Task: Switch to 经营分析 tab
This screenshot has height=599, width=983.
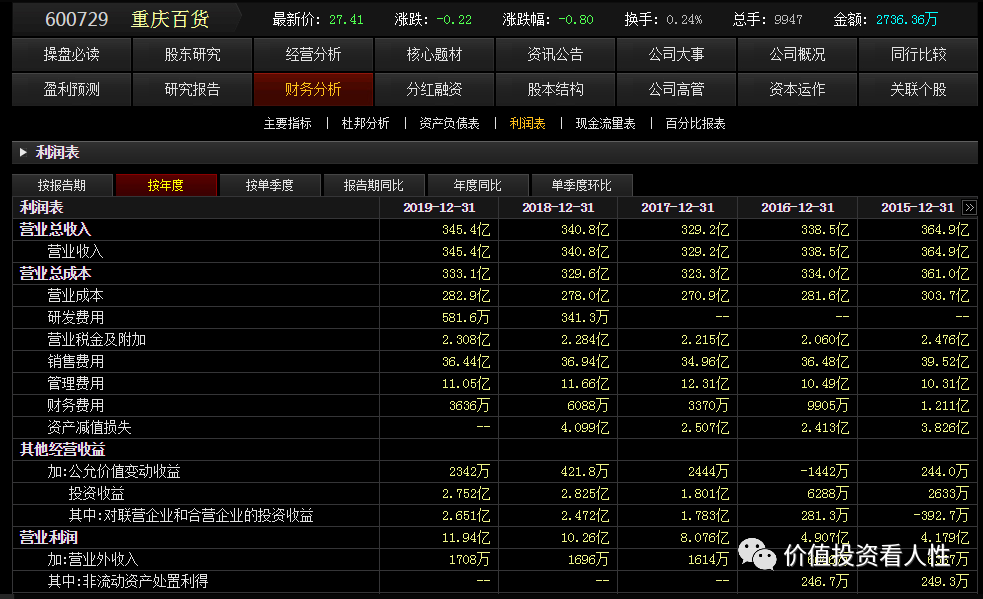Action: [313, 55]
